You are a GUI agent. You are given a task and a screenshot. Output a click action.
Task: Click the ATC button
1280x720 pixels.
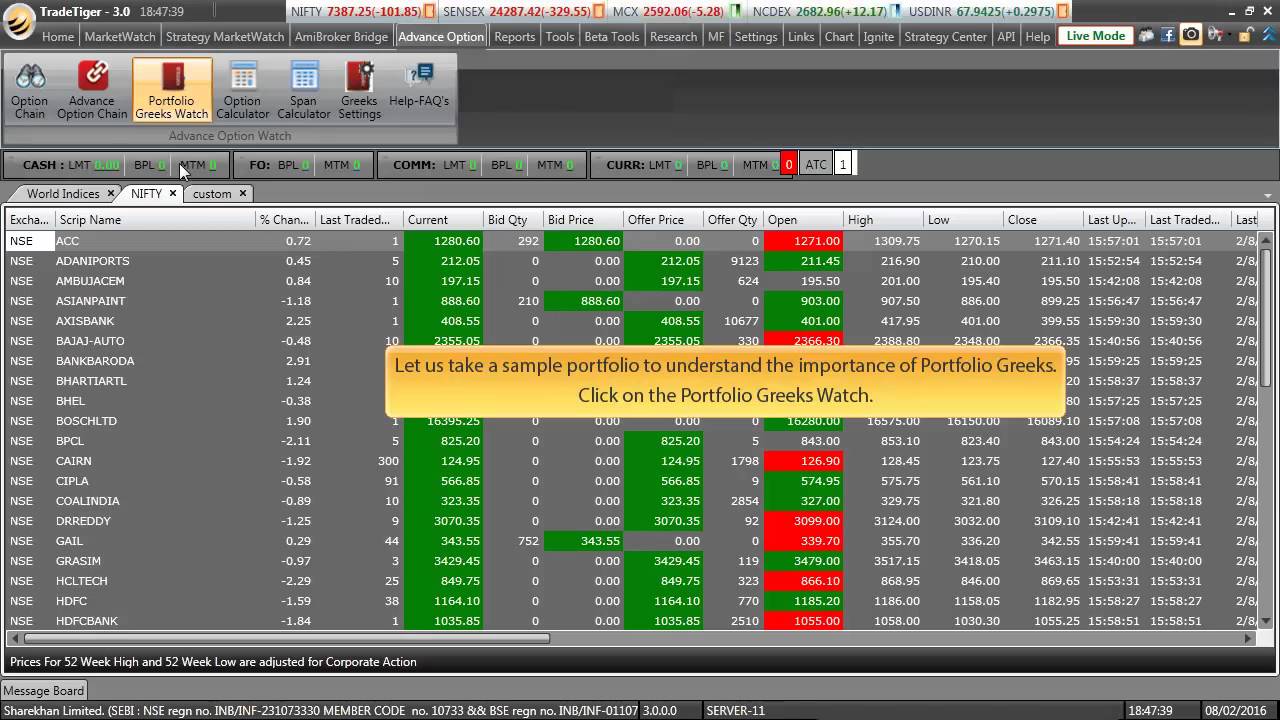pos(817,165)
